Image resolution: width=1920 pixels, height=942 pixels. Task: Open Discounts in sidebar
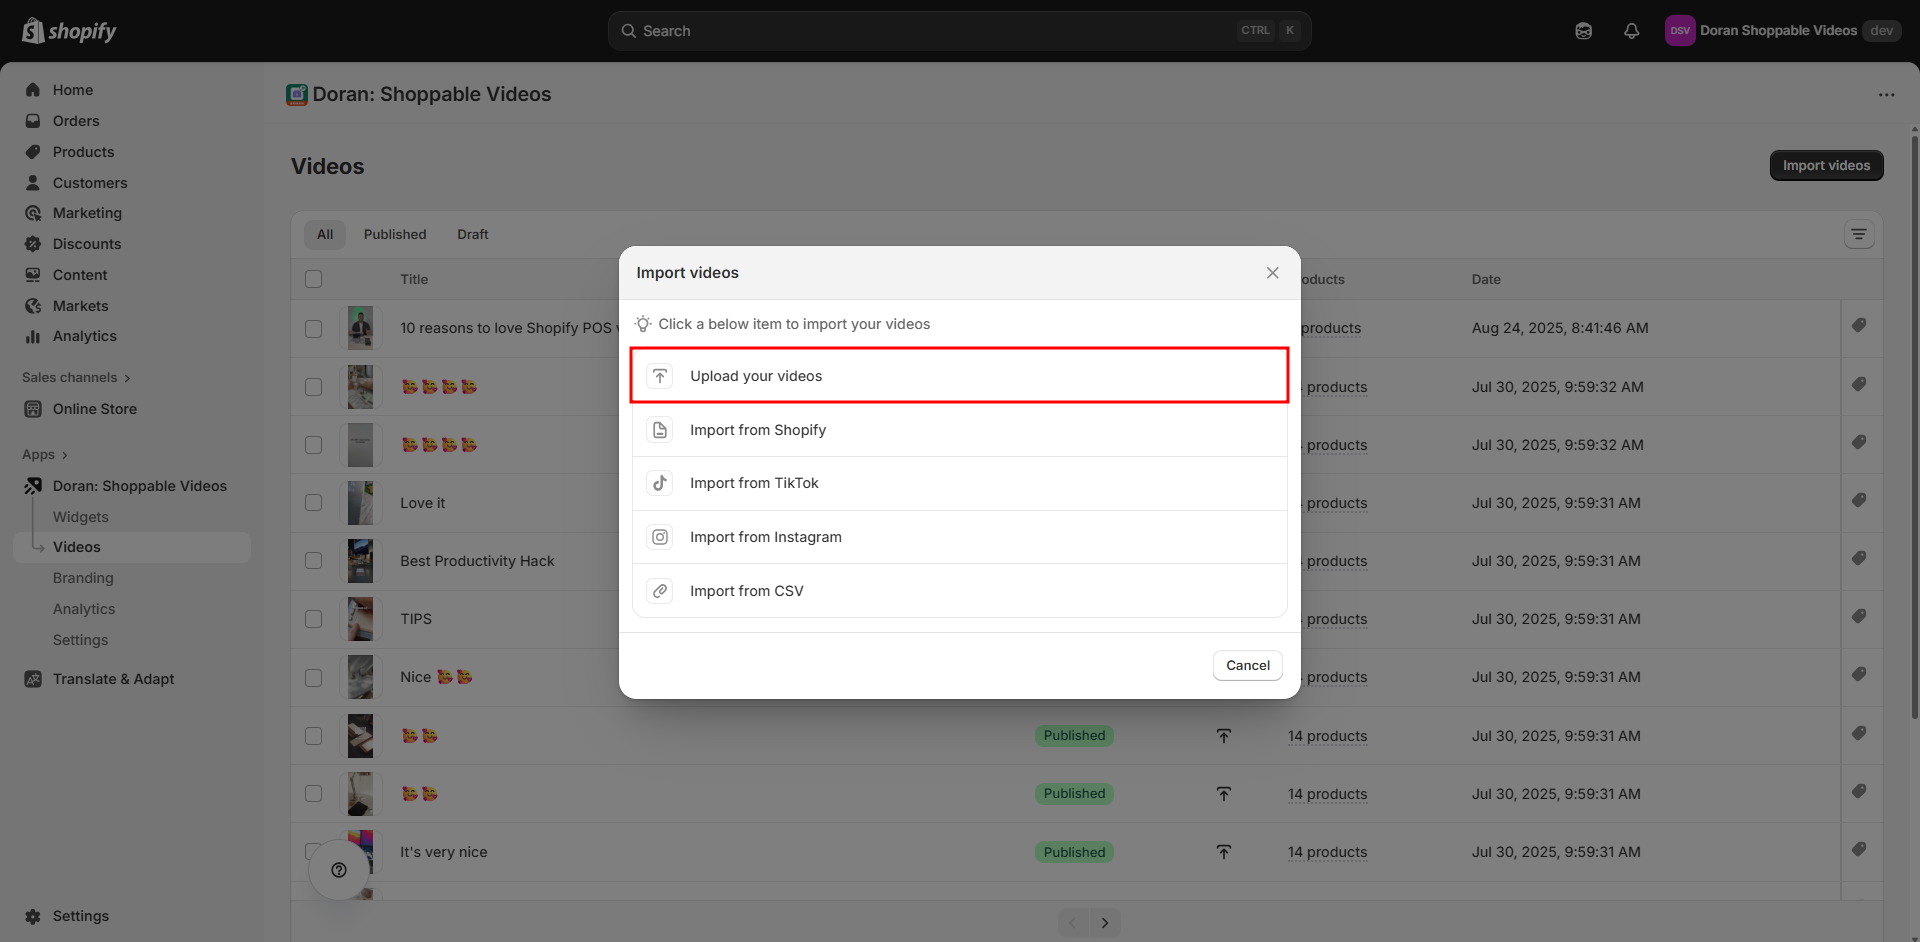tap(87, 244)
